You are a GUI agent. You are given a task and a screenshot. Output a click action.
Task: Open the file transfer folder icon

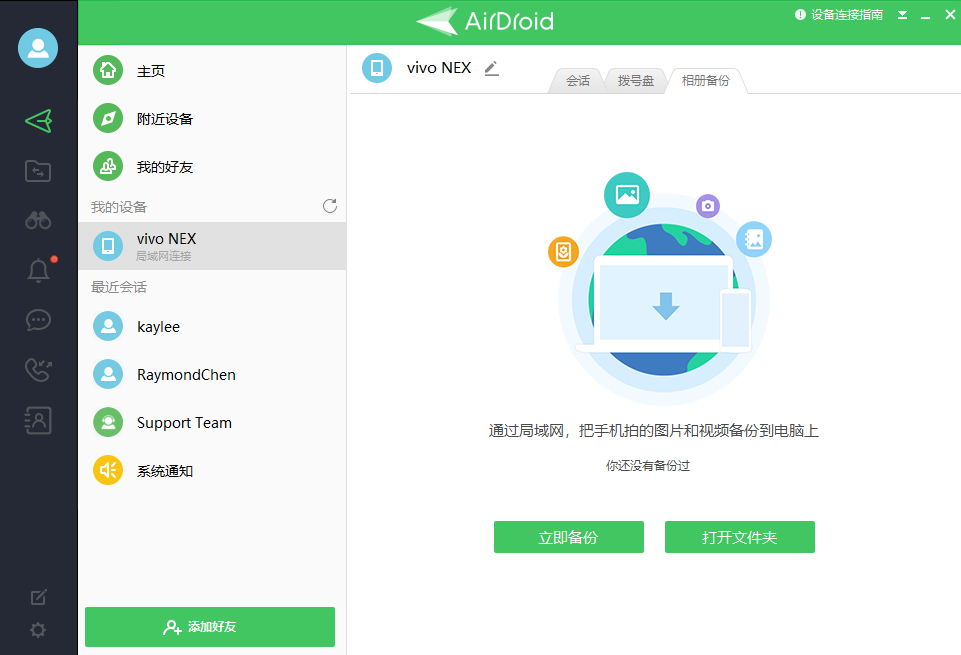pyautogui.click(x=38, y=171)
